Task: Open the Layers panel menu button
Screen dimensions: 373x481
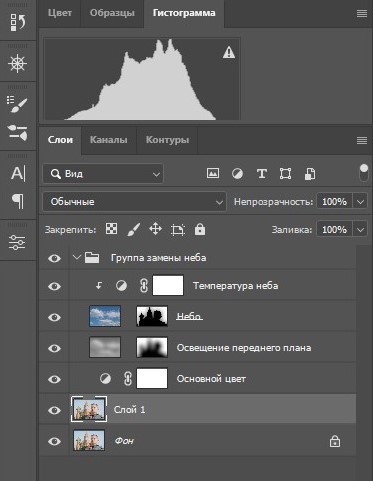Action: click(x=362, y=140)
